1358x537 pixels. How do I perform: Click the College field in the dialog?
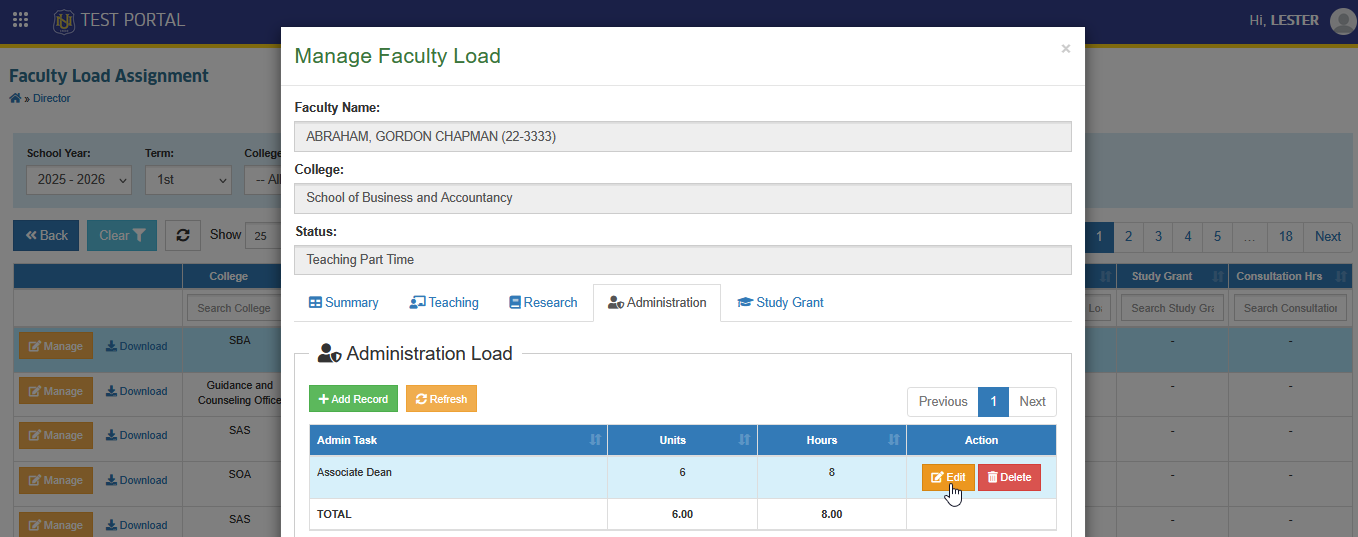coord(683,198)
